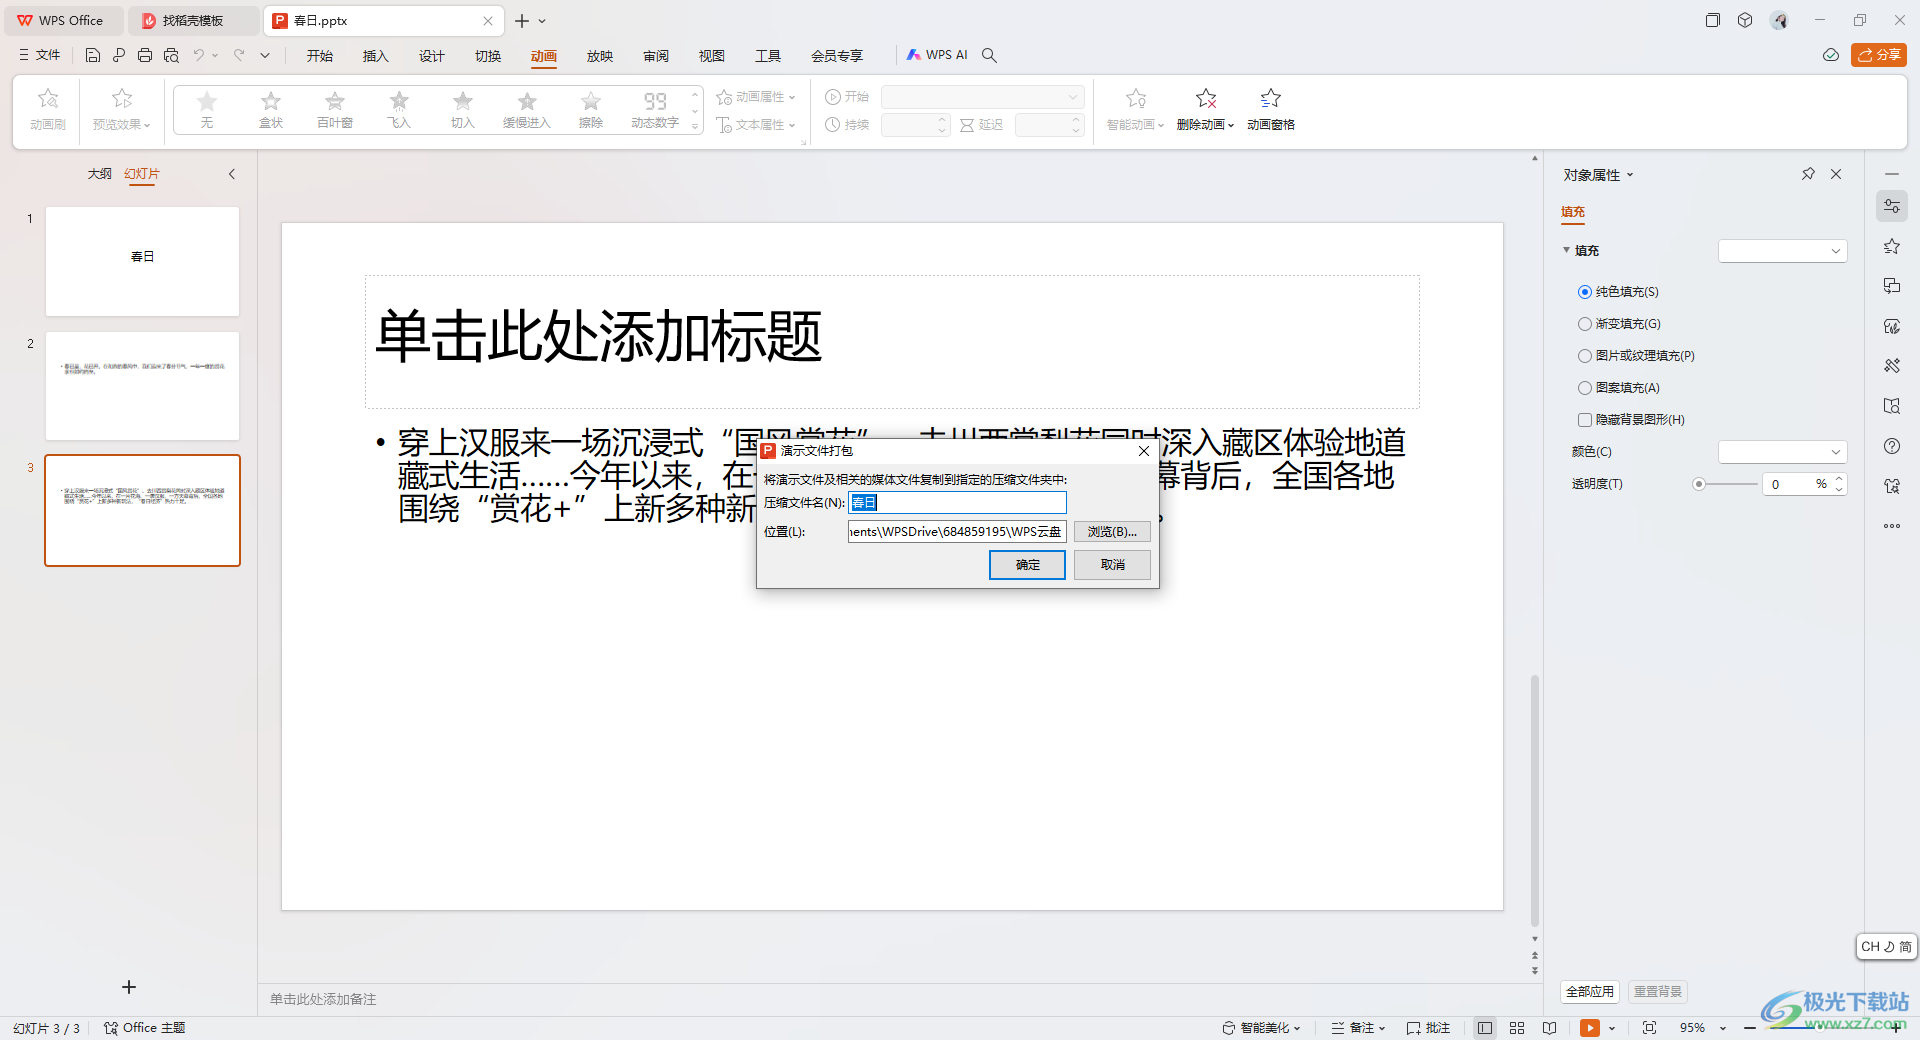Screen dimensions: 1920x1040
Task: Open the 填充 preset dropdown
Action: tap(1782, 251)
